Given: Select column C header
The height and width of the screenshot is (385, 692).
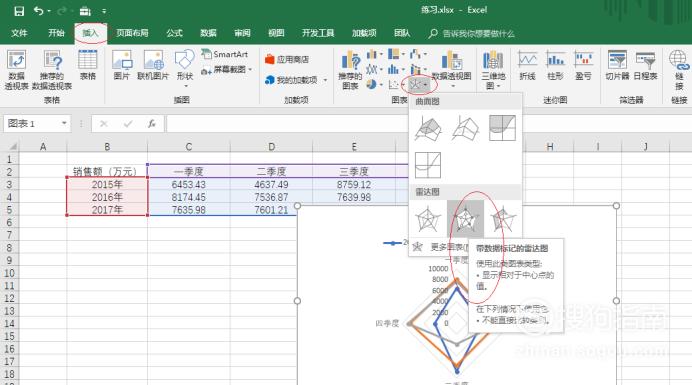Looking at the screenshot, I should tap(188, 147).
